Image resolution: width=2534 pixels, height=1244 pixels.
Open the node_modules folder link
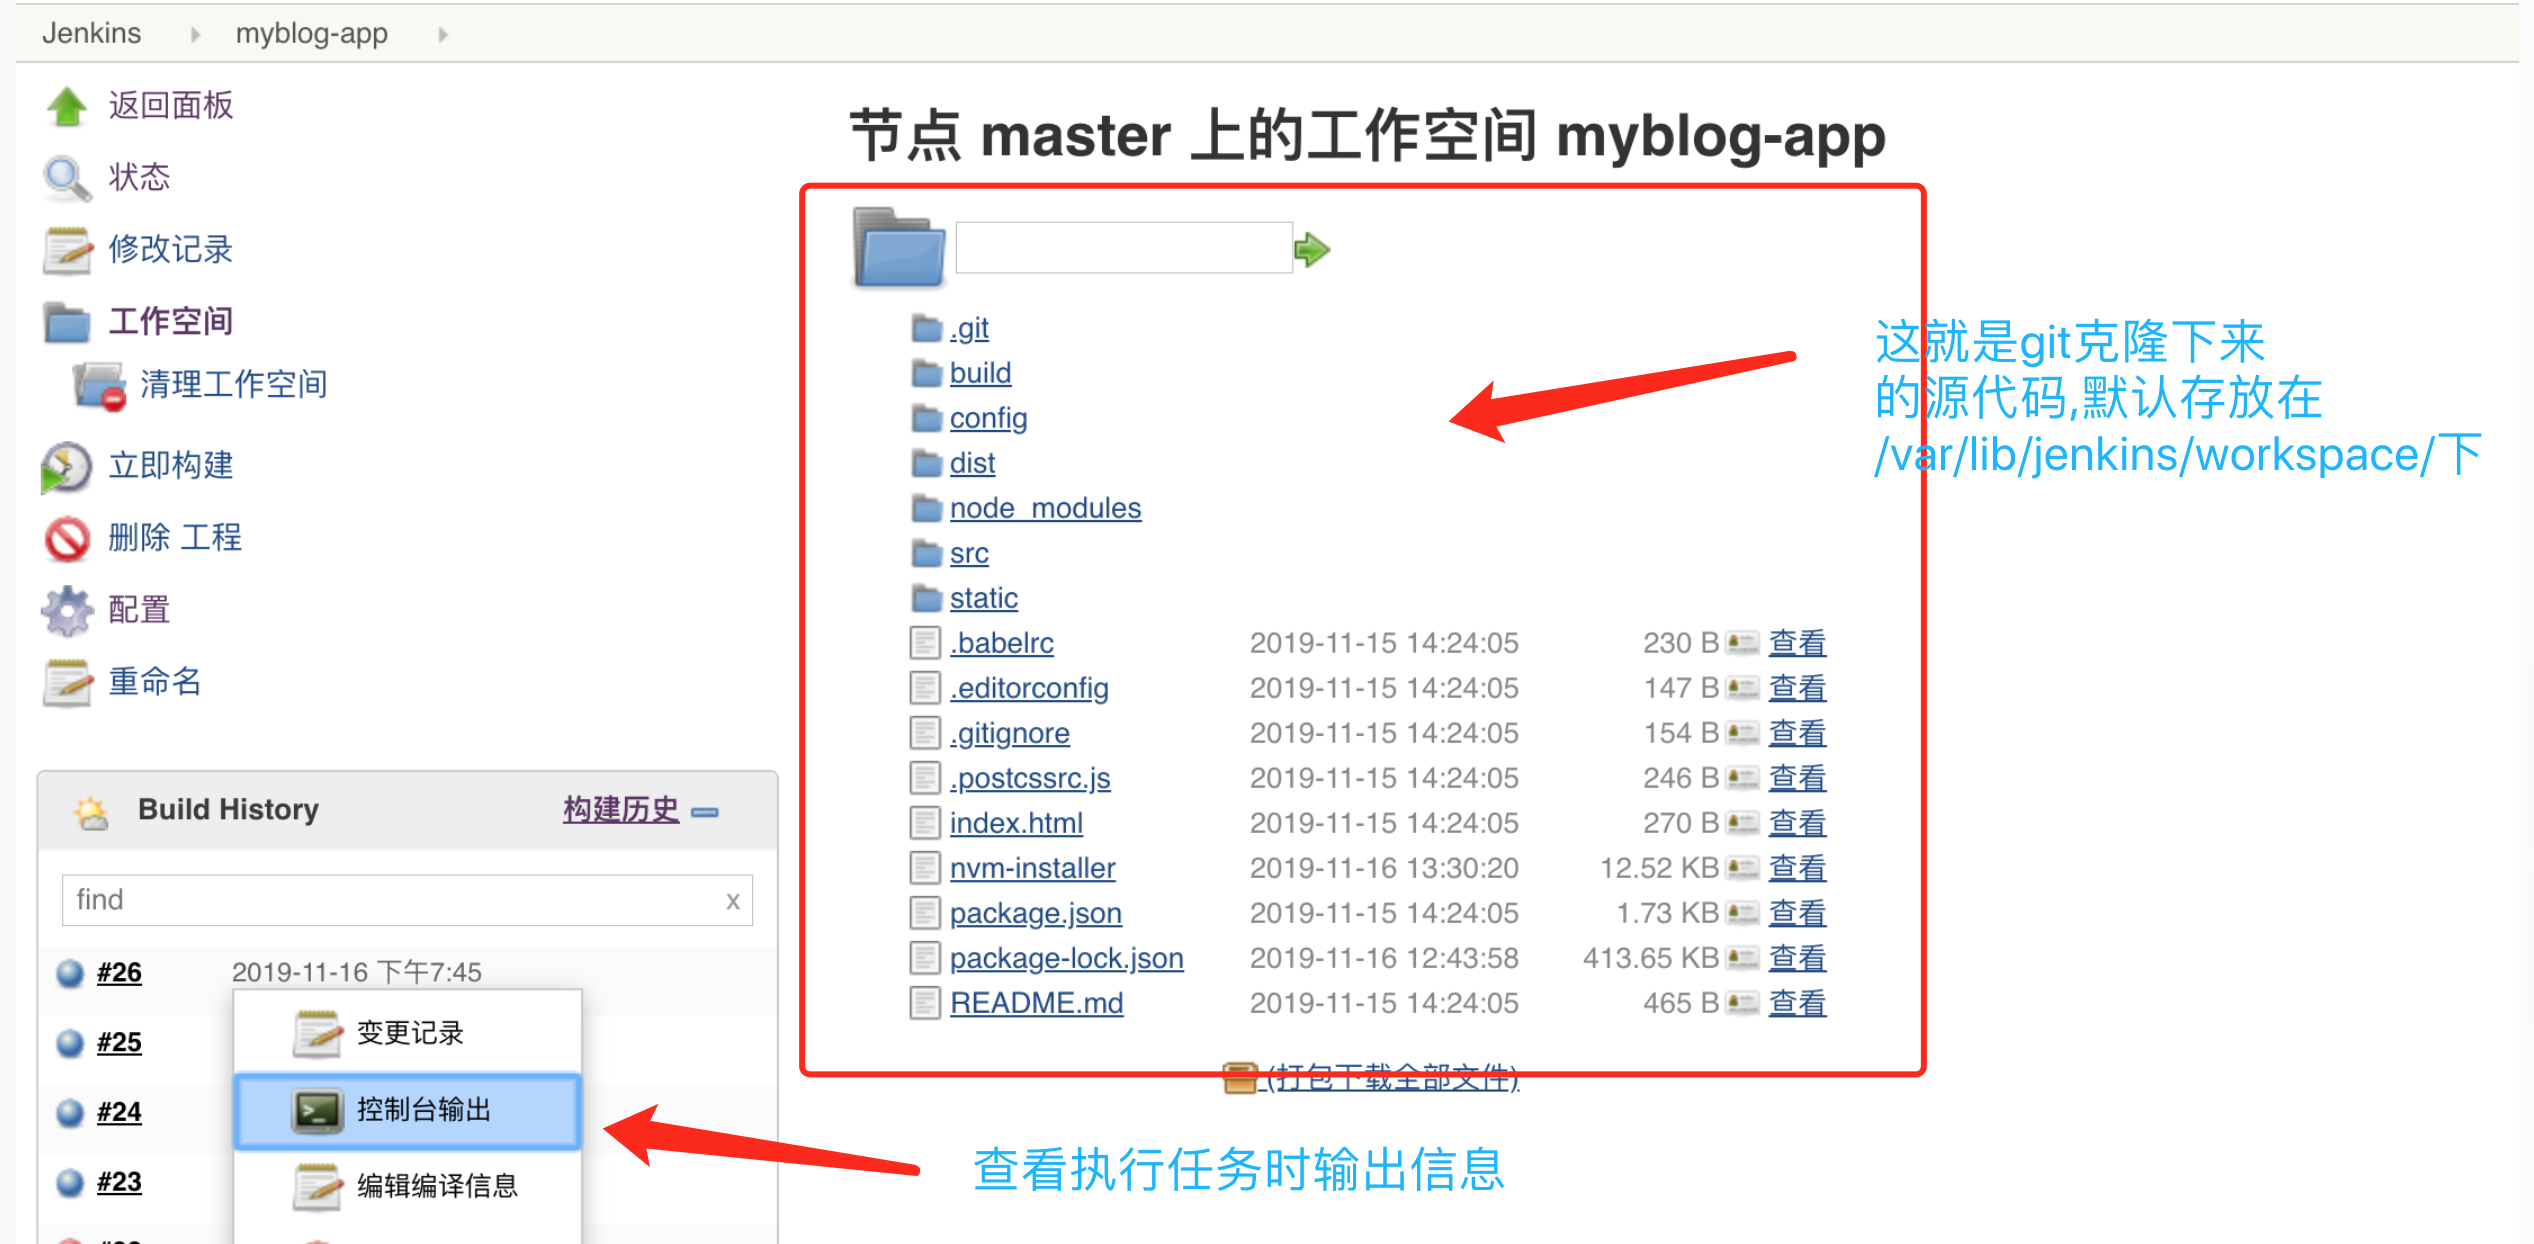(1044, 508)
